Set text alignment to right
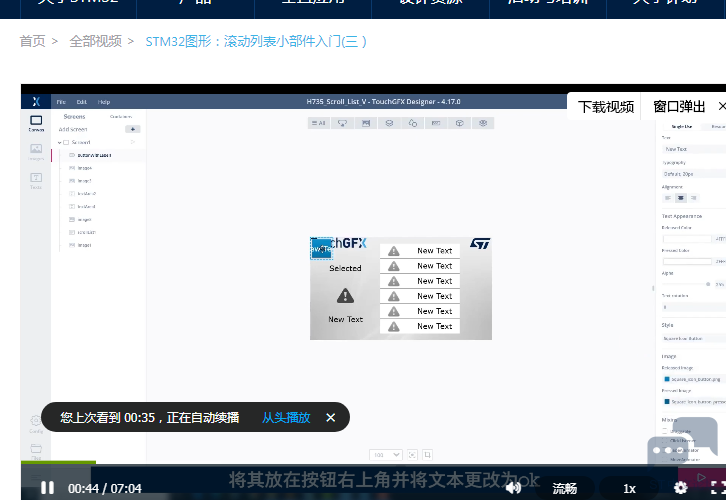 [693, 198]
